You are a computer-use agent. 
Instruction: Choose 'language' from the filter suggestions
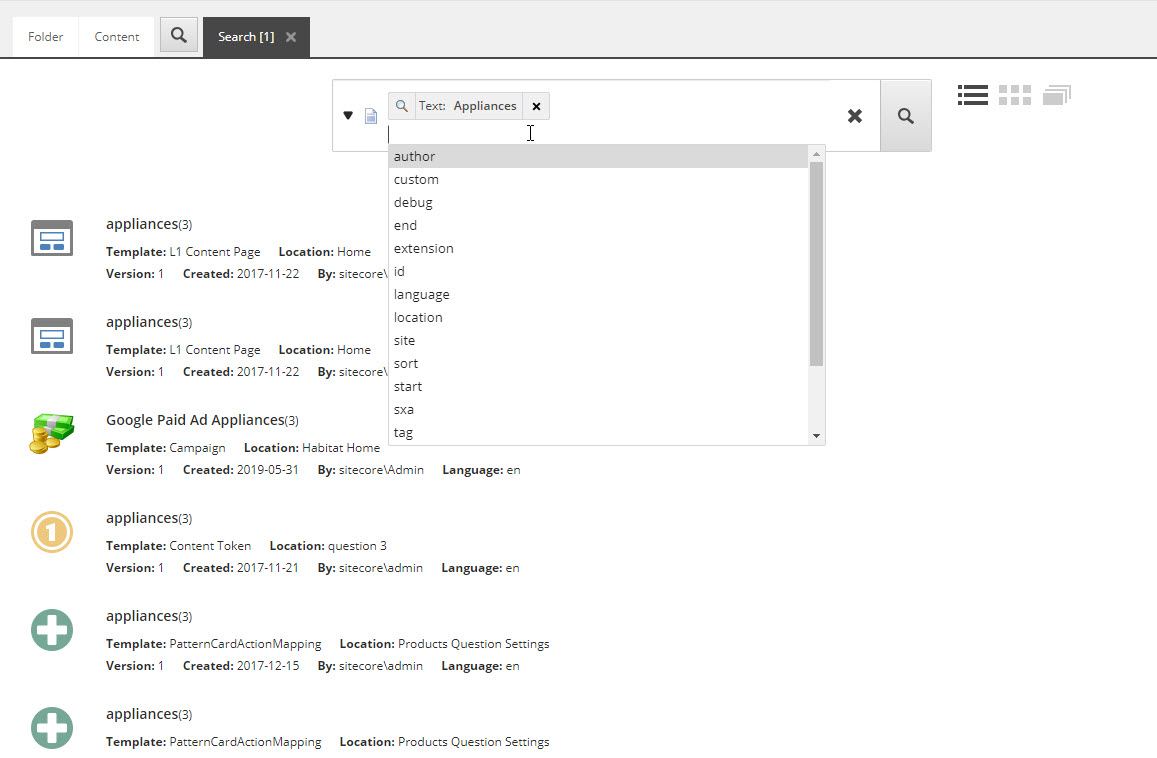(598, 294)
